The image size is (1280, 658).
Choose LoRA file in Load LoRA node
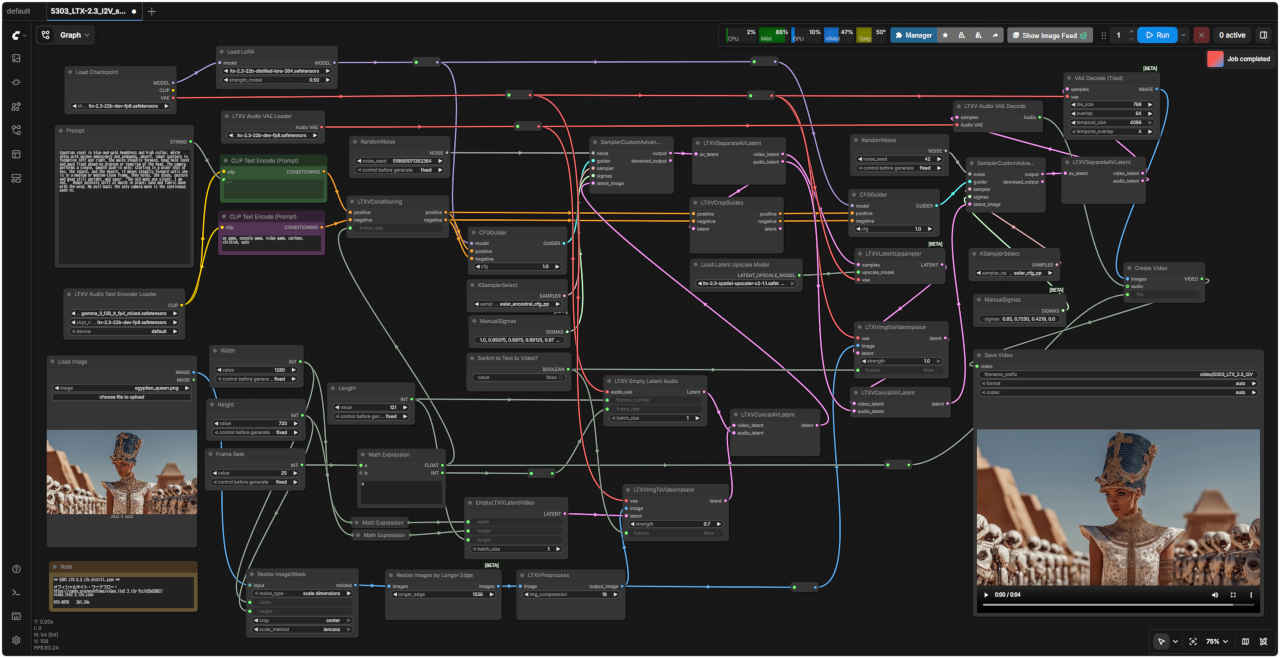pyautogui.click(x=277, y=71)
